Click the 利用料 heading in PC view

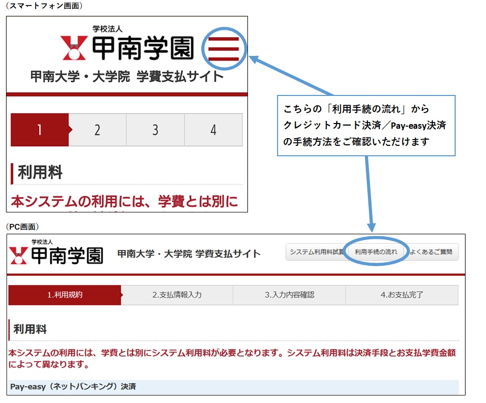click(30, 329)
